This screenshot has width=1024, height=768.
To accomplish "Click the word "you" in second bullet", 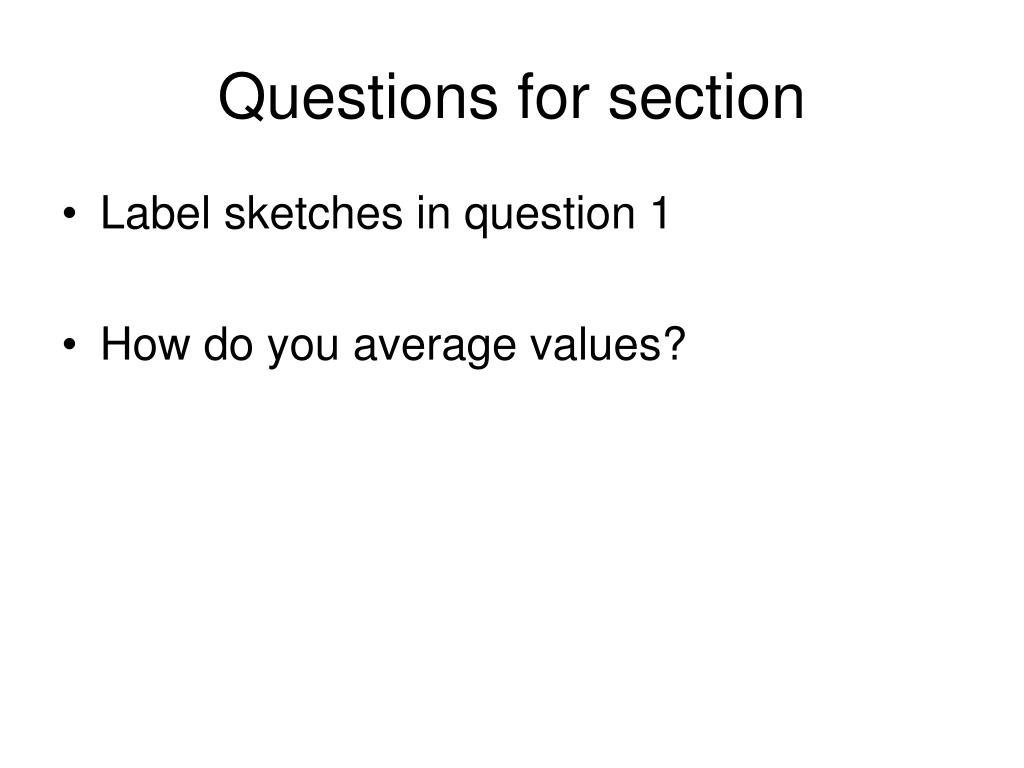I will [x=303, y=347].
